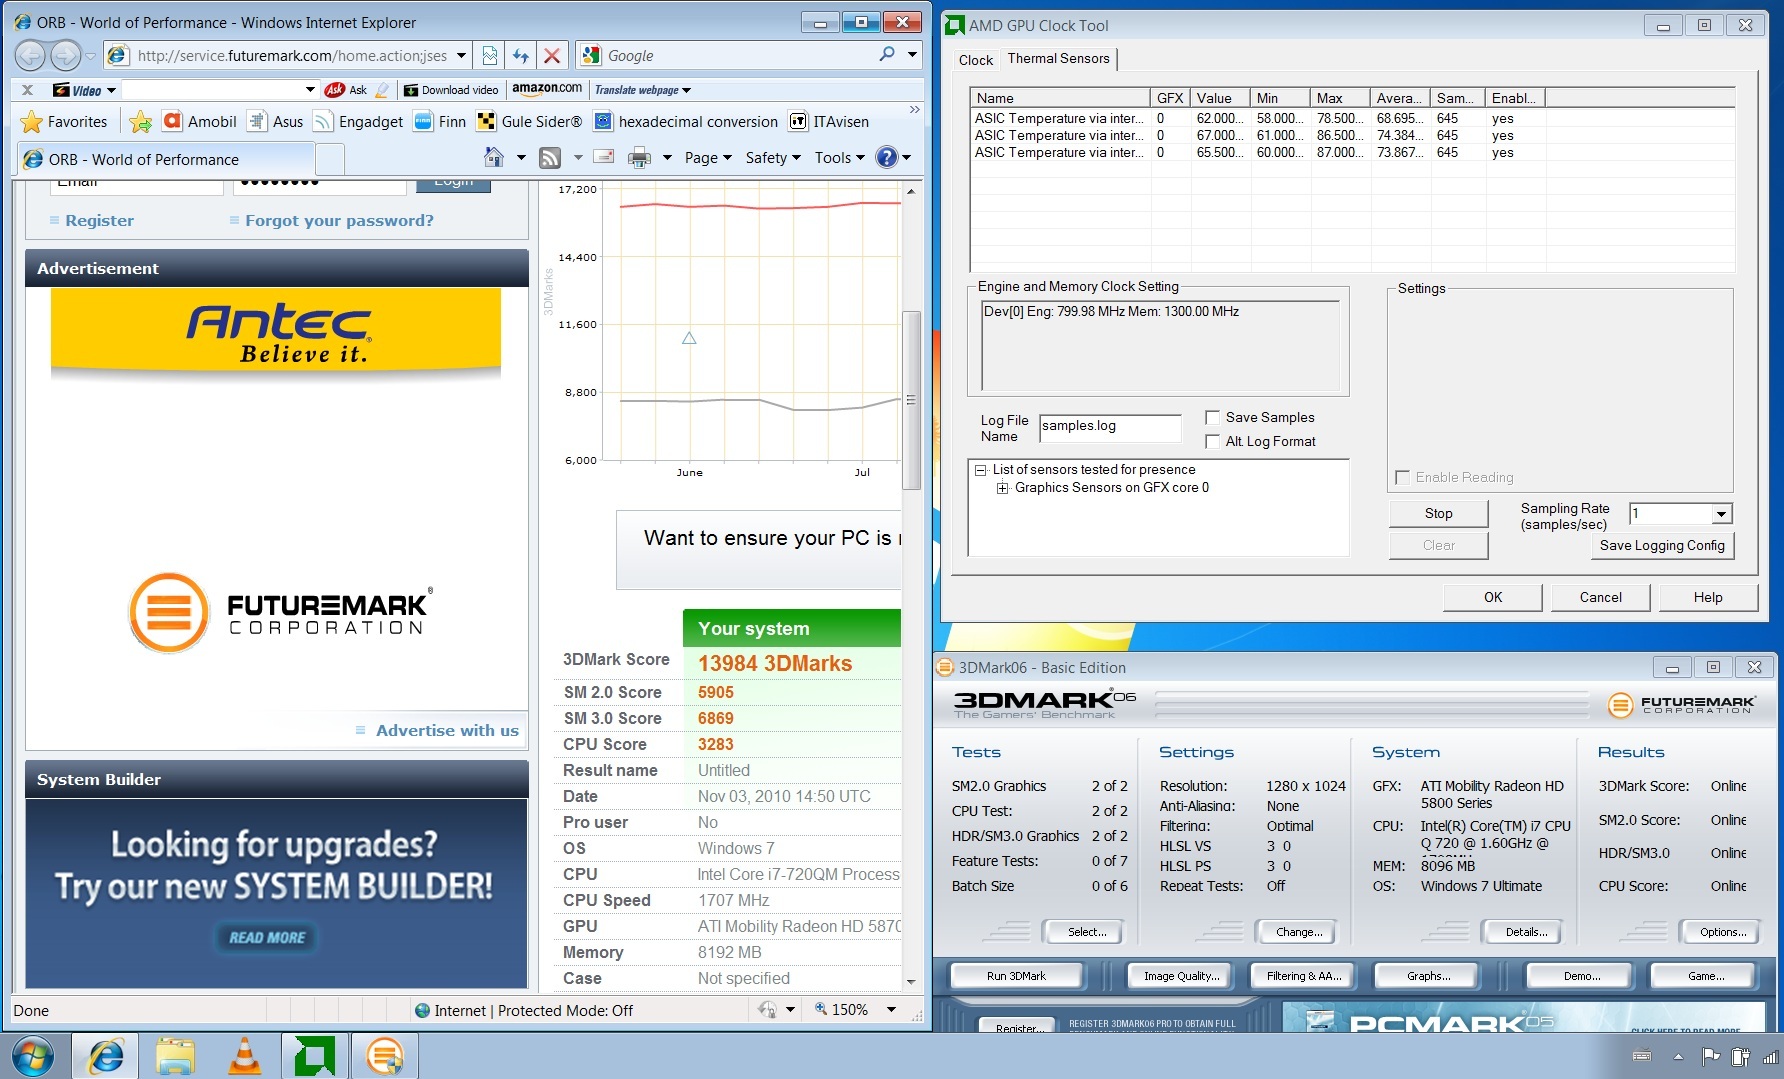Click the search magnifier icon in Google box

pyautogui.click(x=886, y=55)
